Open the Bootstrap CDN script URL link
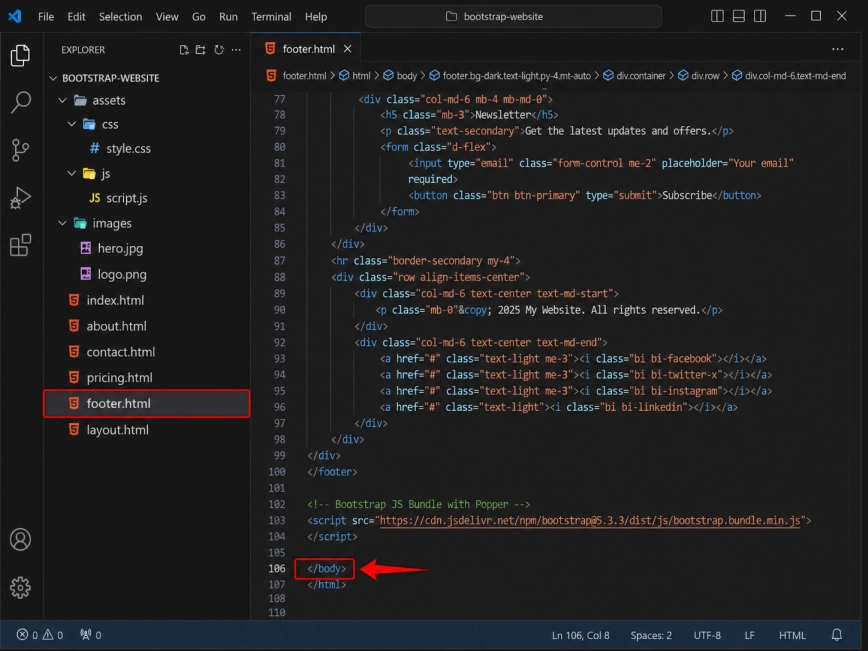This screenshot has height=651, width=868. click(590, 520)
